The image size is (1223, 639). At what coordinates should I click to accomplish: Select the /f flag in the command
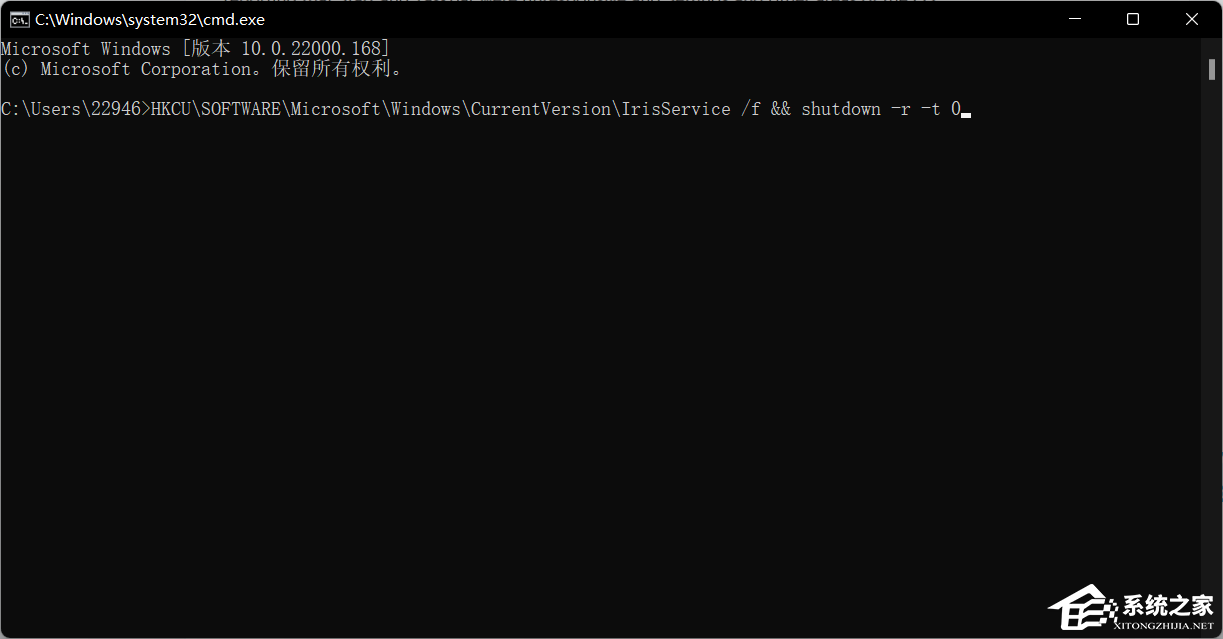(x=753, y=108)
